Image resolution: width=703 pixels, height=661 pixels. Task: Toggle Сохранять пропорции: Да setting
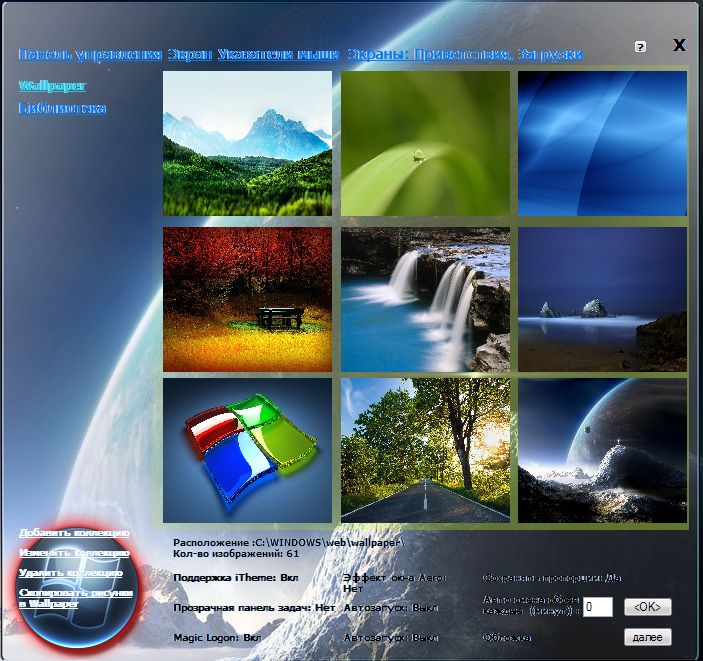coord(552,578)
